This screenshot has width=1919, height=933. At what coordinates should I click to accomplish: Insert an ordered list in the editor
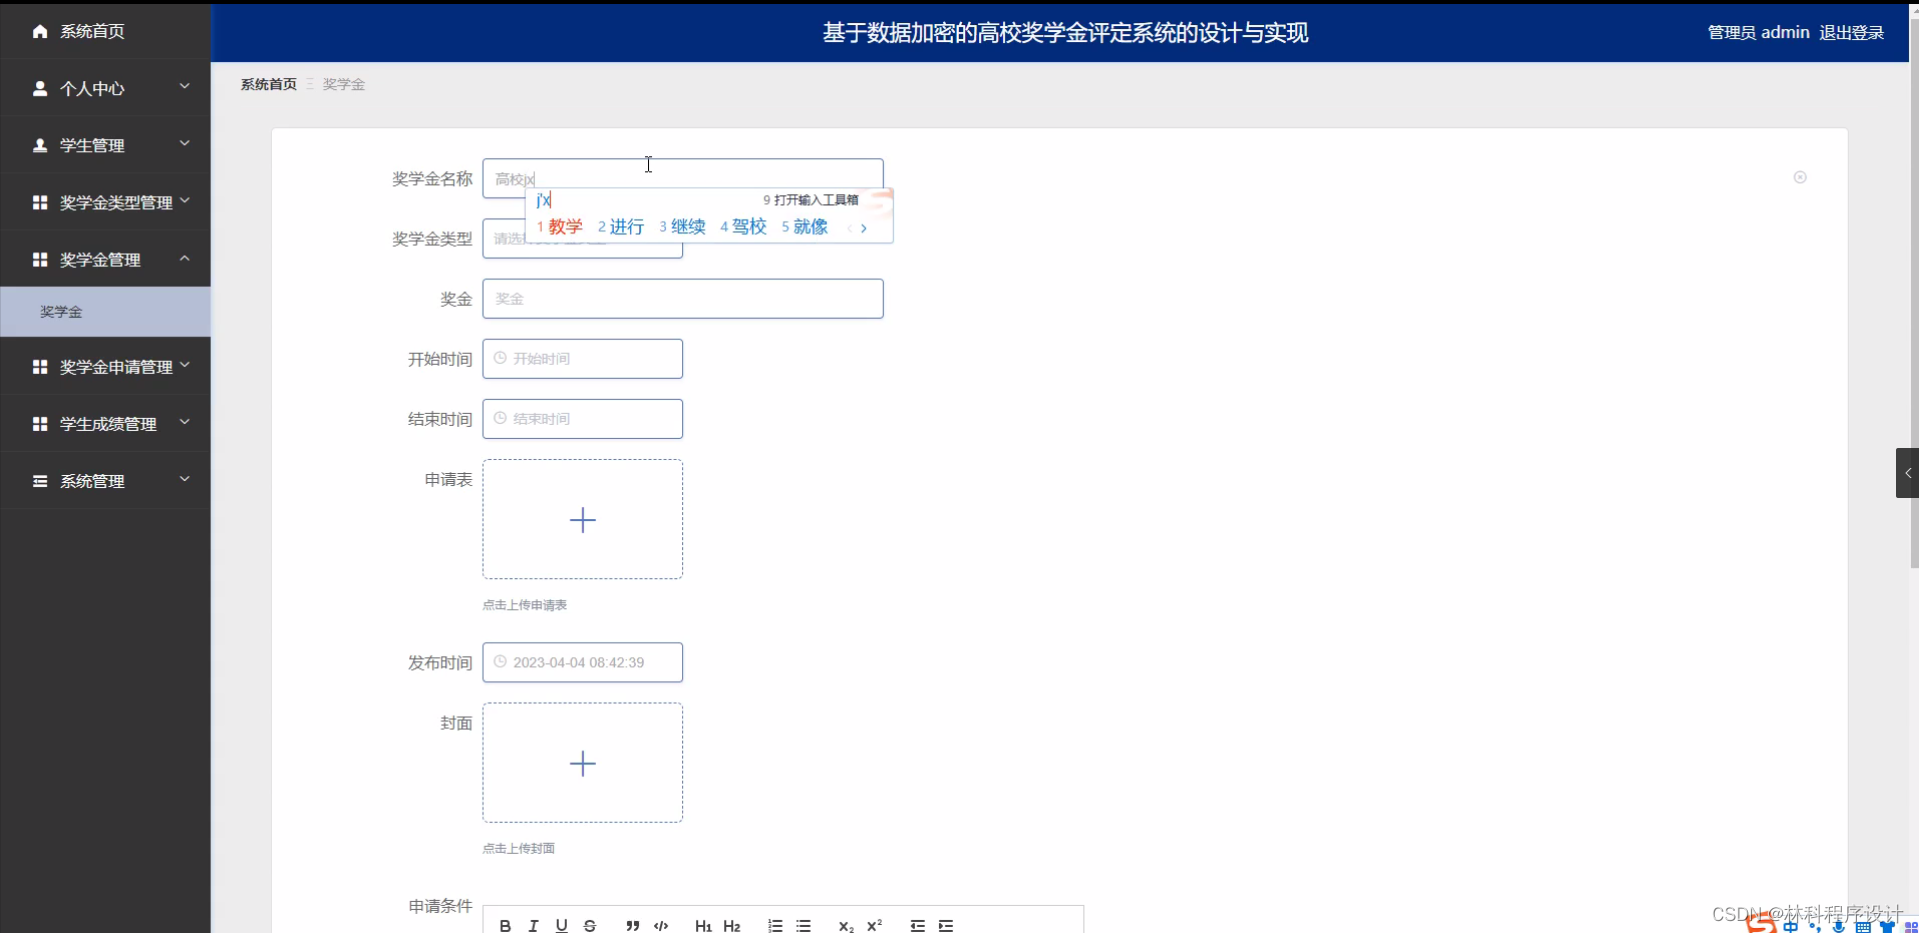[775, 925]
